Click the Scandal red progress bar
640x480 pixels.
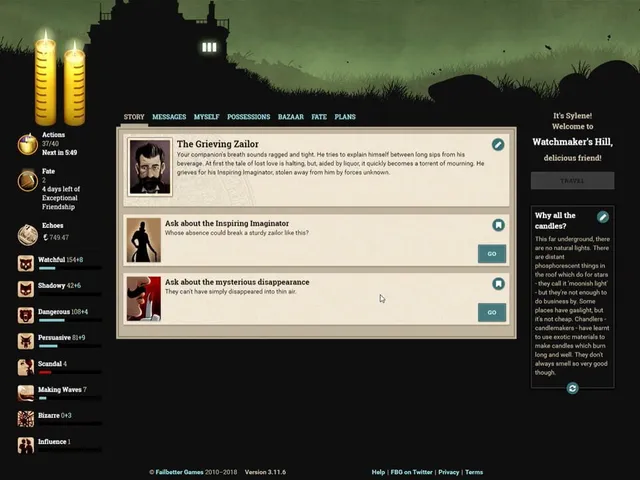coord(70,372)
